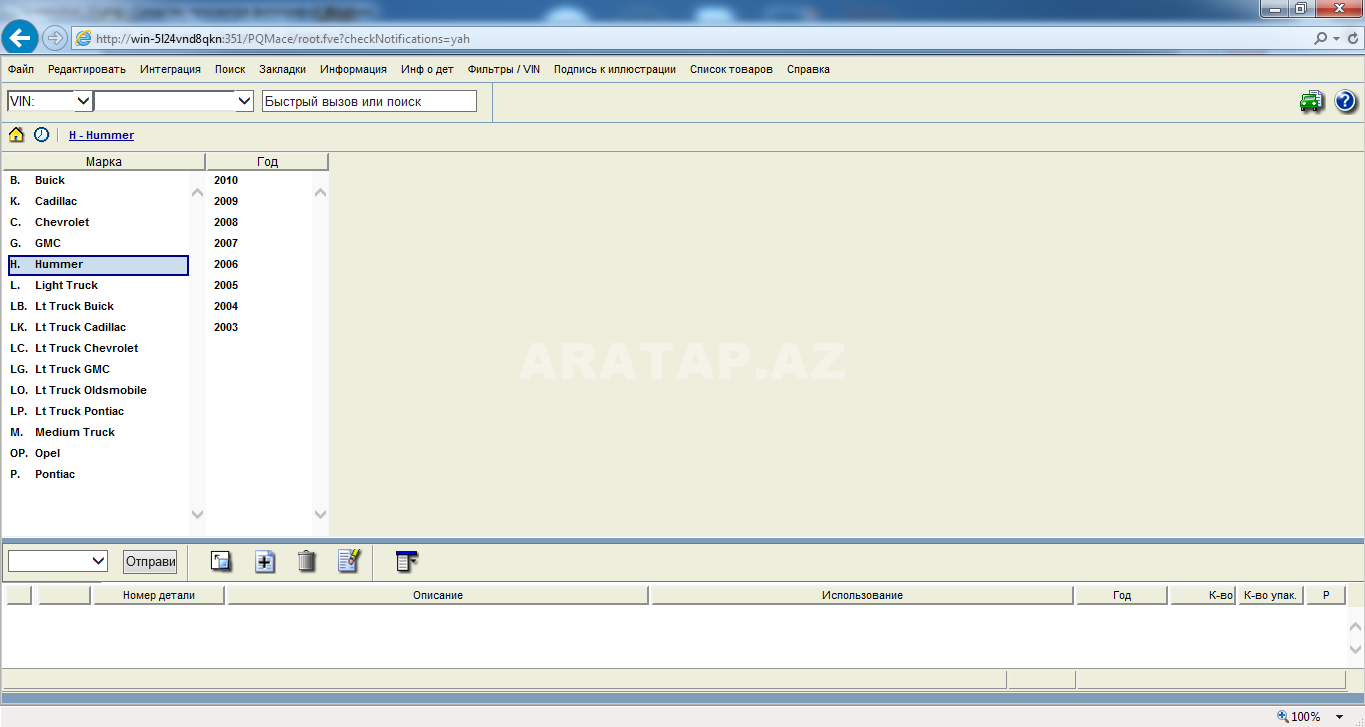This screenshot has width=1365, height=727.
Task: Open the Интеграция menu
Action: coord(170,69)
